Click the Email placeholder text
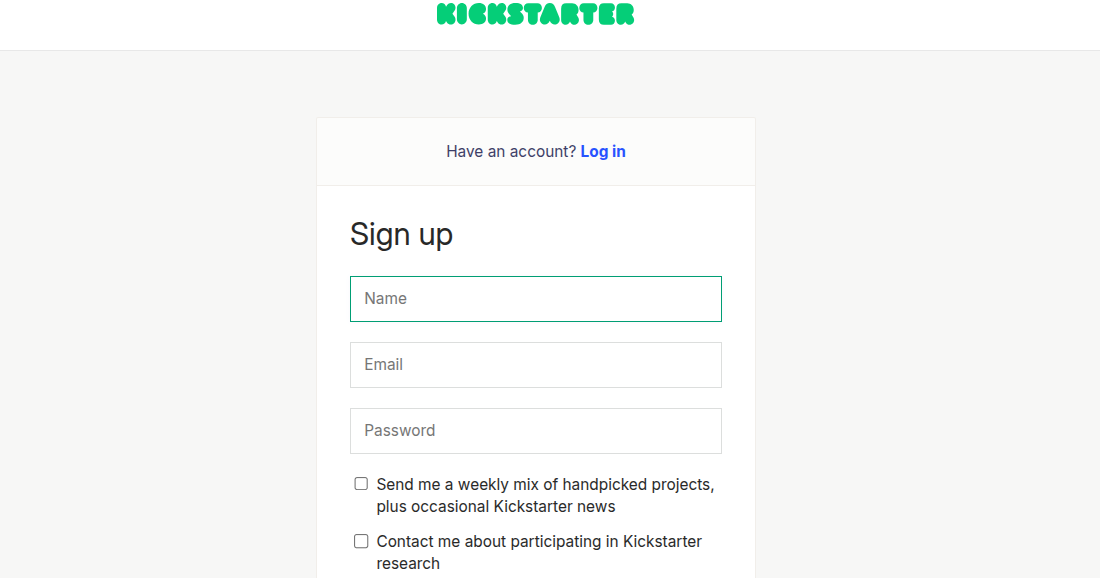The image size is (1100, 578). 383,365
